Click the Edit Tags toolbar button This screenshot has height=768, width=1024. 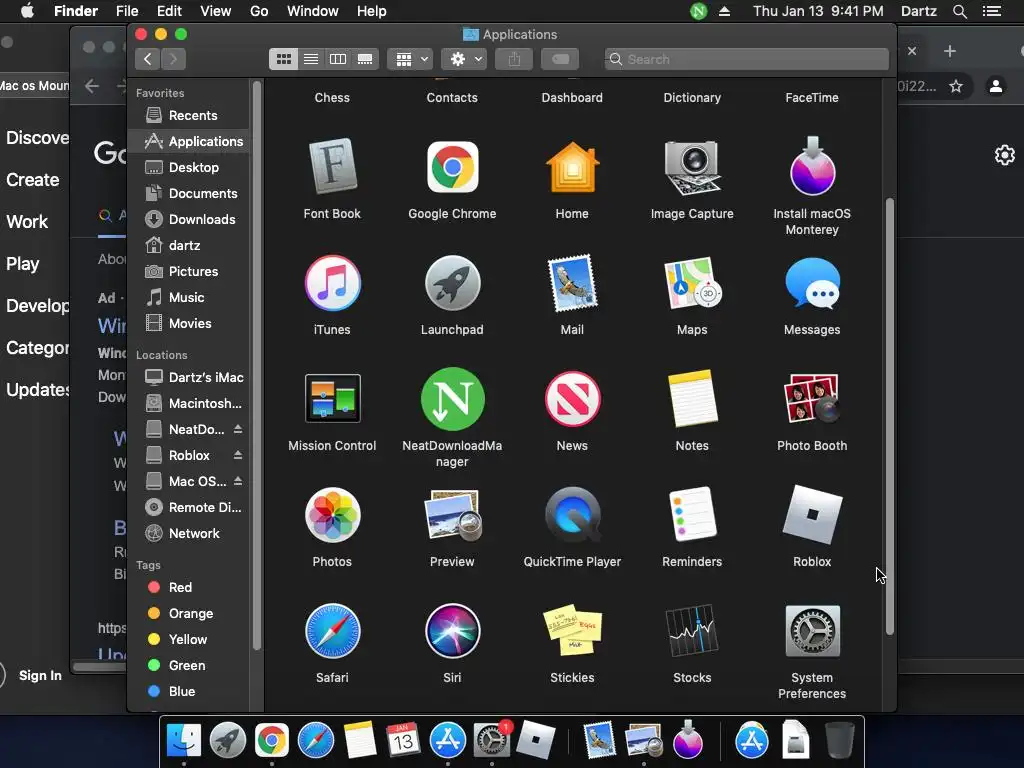point(560,59)
